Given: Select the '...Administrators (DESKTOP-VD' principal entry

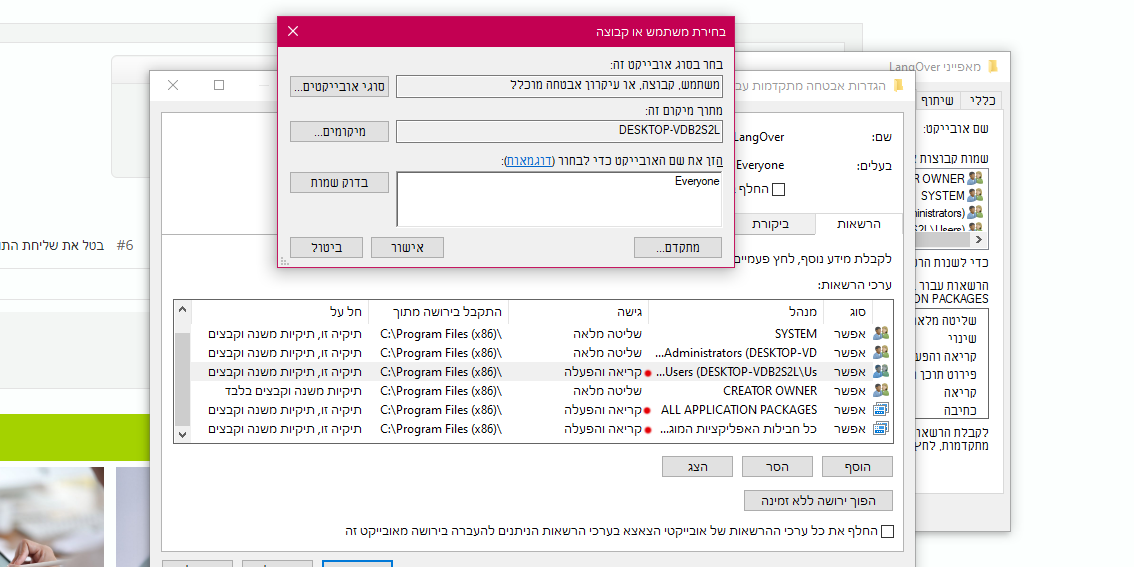Looking at the screenshot, I should coord(736,353).
